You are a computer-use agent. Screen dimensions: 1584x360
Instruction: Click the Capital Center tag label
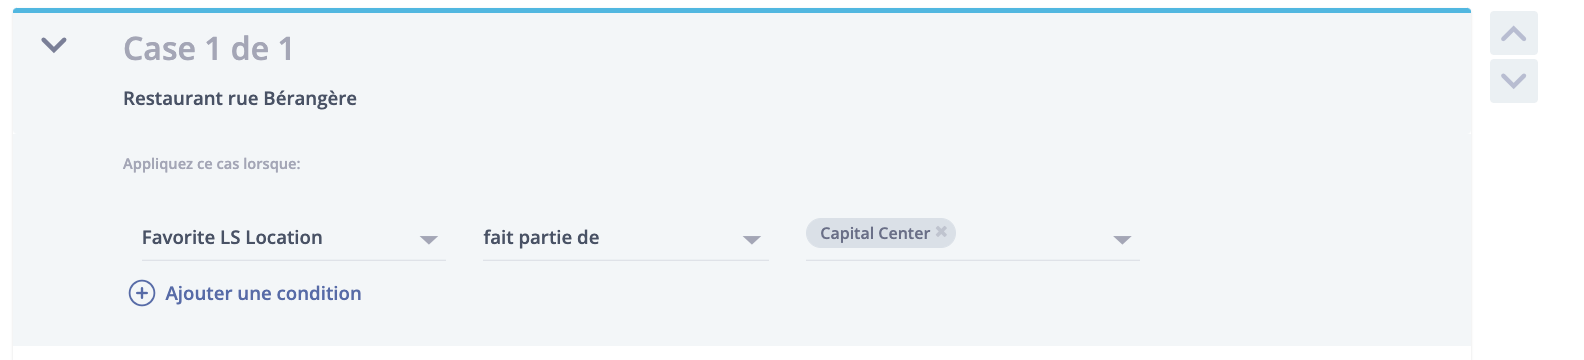click(875, 233)
